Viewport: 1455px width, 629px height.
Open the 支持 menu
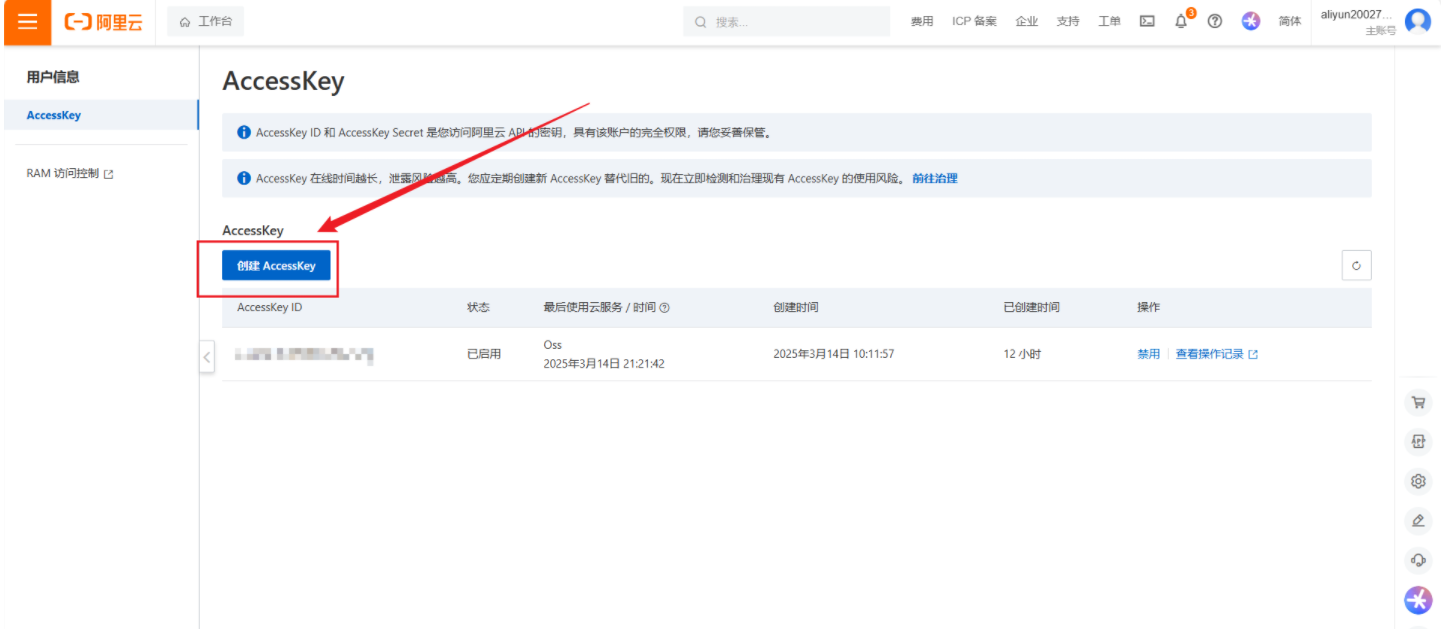coord(1068,21)
